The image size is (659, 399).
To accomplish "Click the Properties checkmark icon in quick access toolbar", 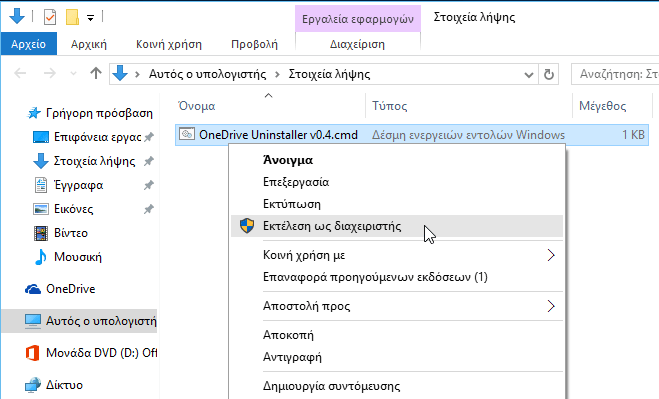I will coord(50,17).
